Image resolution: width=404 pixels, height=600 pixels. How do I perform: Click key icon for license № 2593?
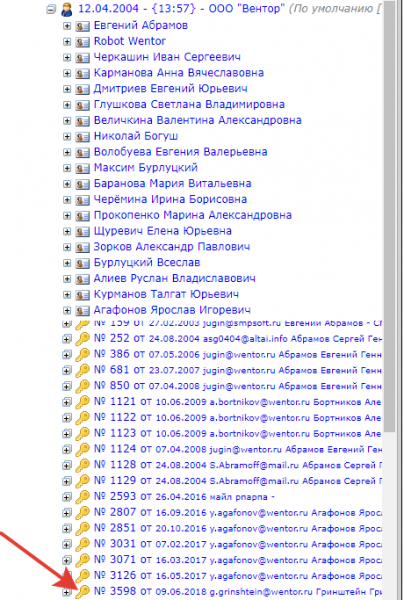[x=82, y=497]
